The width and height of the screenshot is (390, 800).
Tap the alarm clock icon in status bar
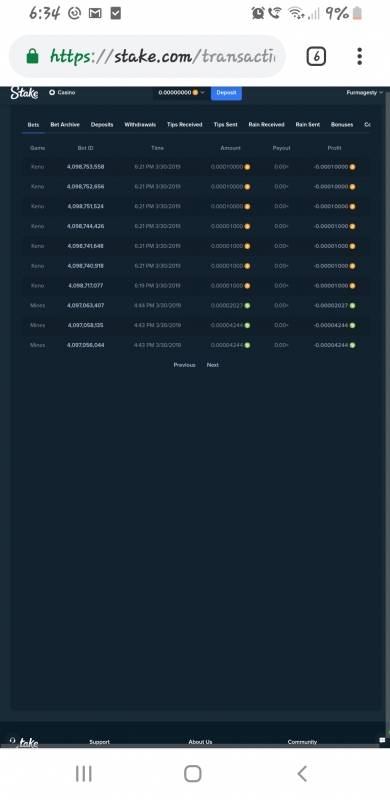(x=258, y=13)
